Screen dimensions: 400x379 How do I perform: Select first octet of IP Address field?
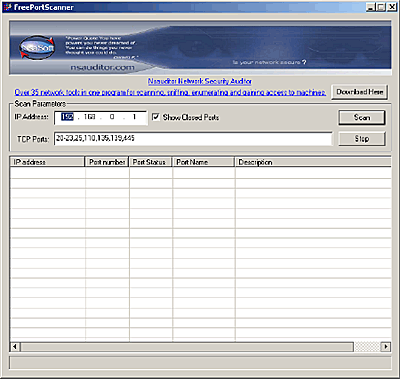point(67,117)
